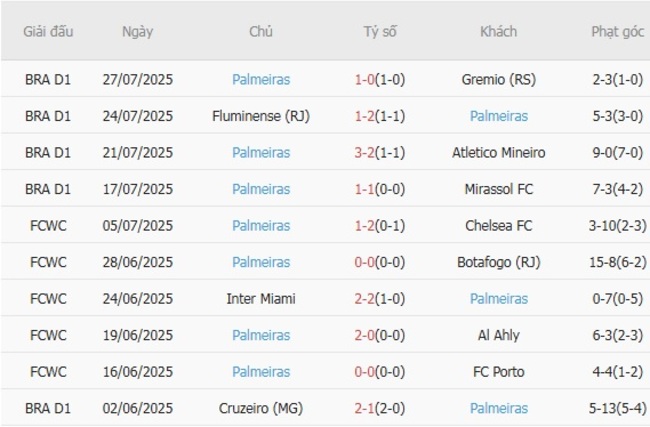
Task: Select the "Phạt góc" column header
Action: [616, 31]
